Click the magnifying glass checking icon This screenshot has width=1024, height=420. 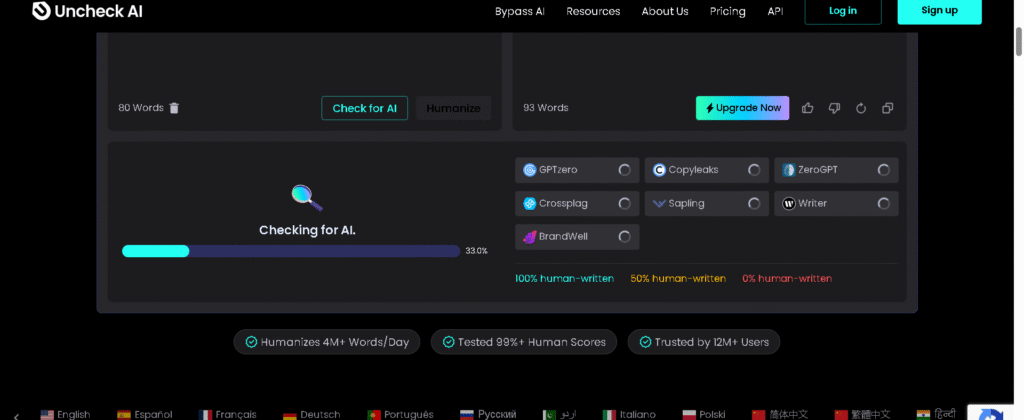point(307,198)
